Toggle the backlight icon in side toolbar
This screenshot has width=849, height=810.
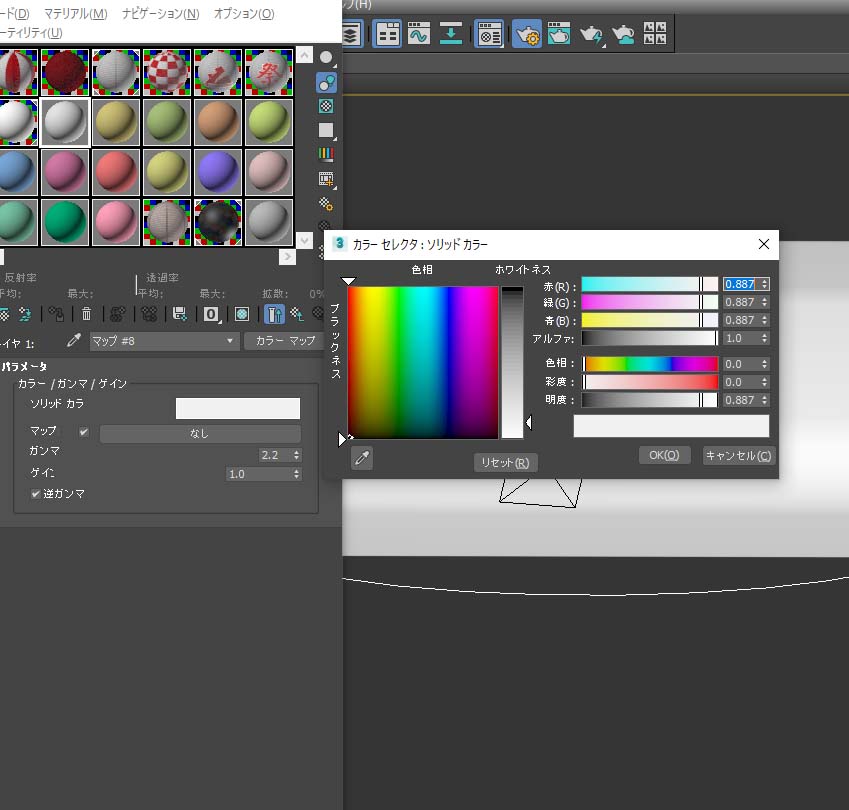pyautogui.click(x=326, y=82)
